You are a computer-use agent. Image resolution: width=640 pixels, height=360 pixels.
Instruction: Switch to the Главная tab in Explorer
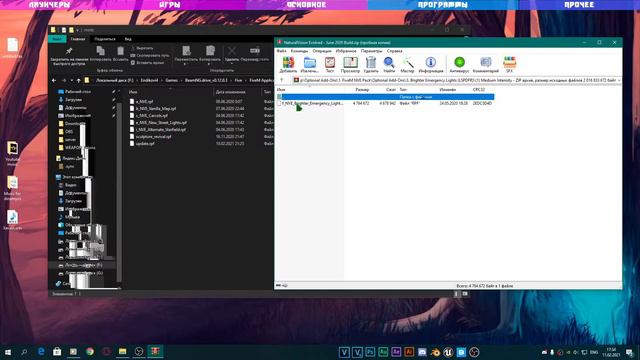[78, 39]
